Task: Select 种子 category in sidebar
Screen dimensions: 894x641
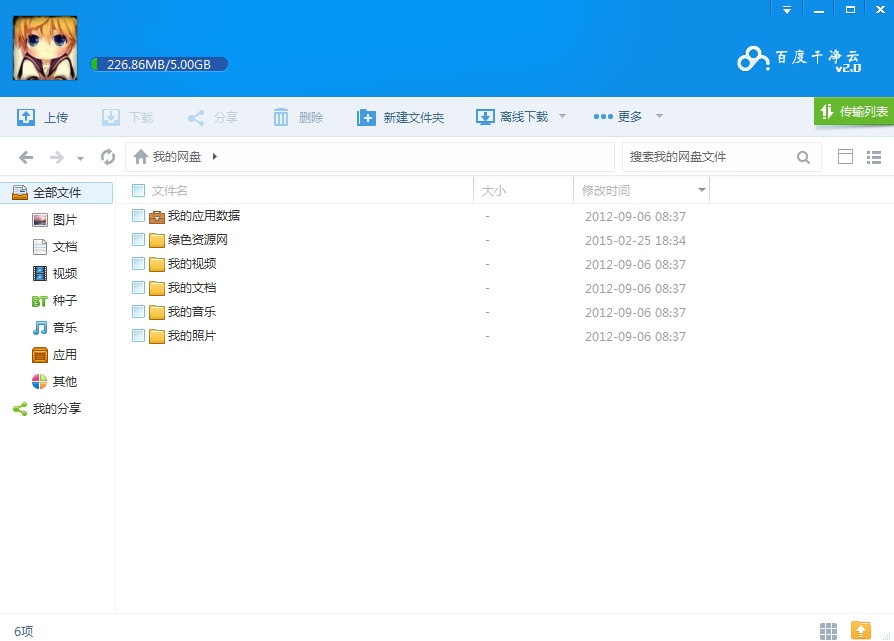Action: click(55, 301)
